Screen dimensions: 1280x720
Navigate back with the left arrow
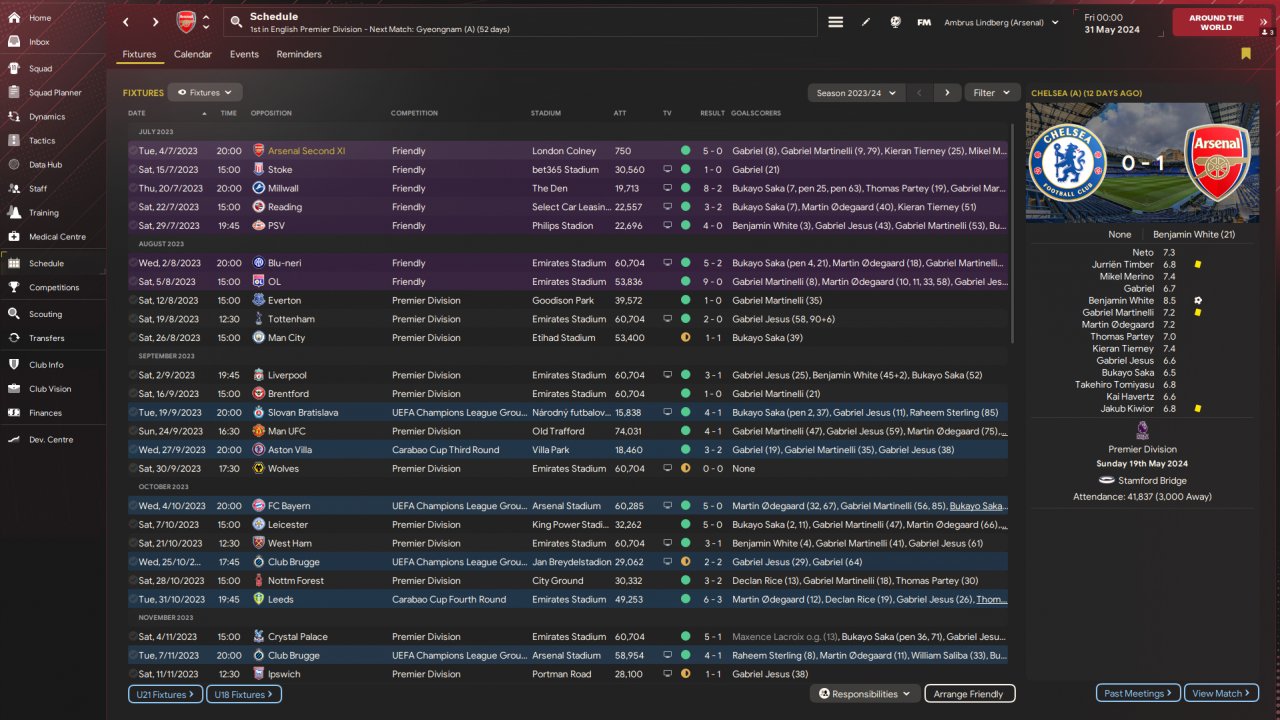[126, 22]
